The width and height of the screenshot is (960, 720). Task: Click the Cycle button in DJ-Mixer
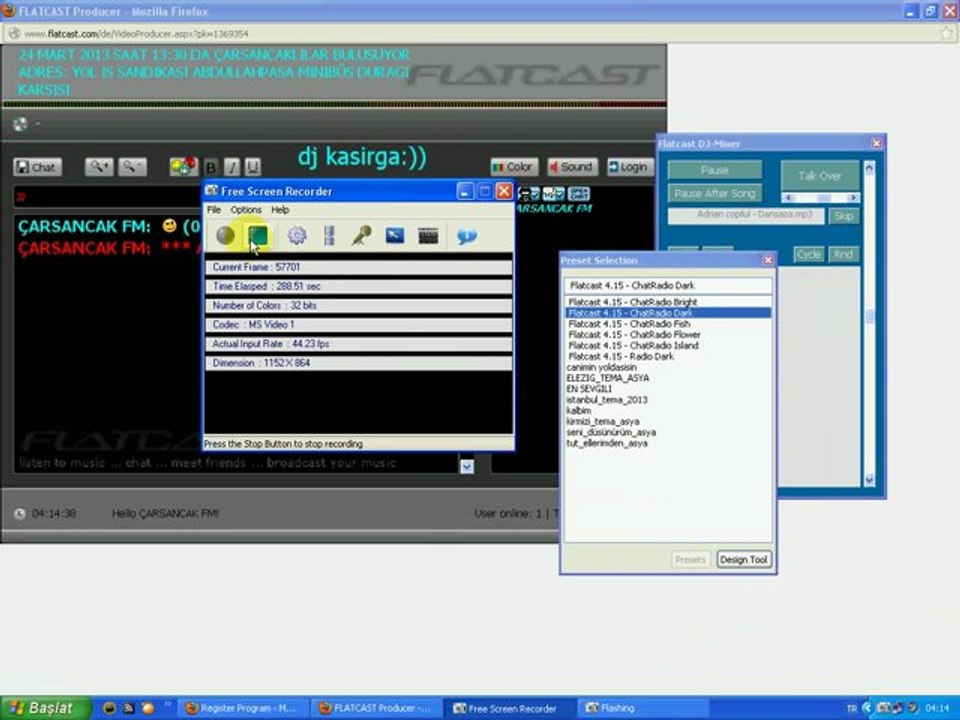coord(809,254)
